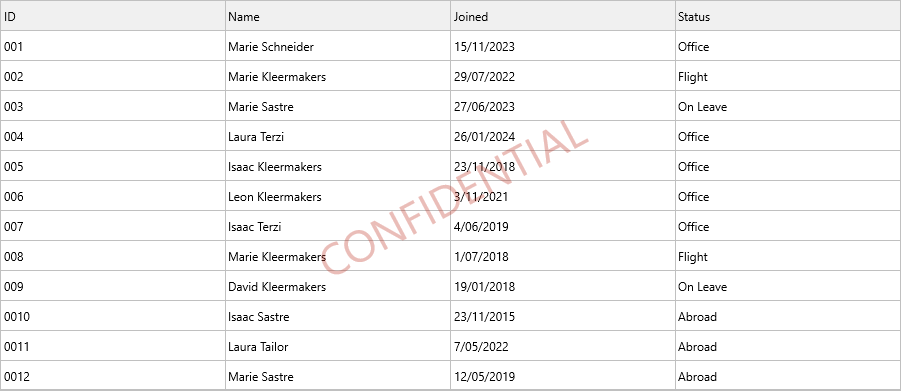Click Isaac Kleermakers name cell
The height and width of the screenshot is (391, 901).
(x=338, y=167)
